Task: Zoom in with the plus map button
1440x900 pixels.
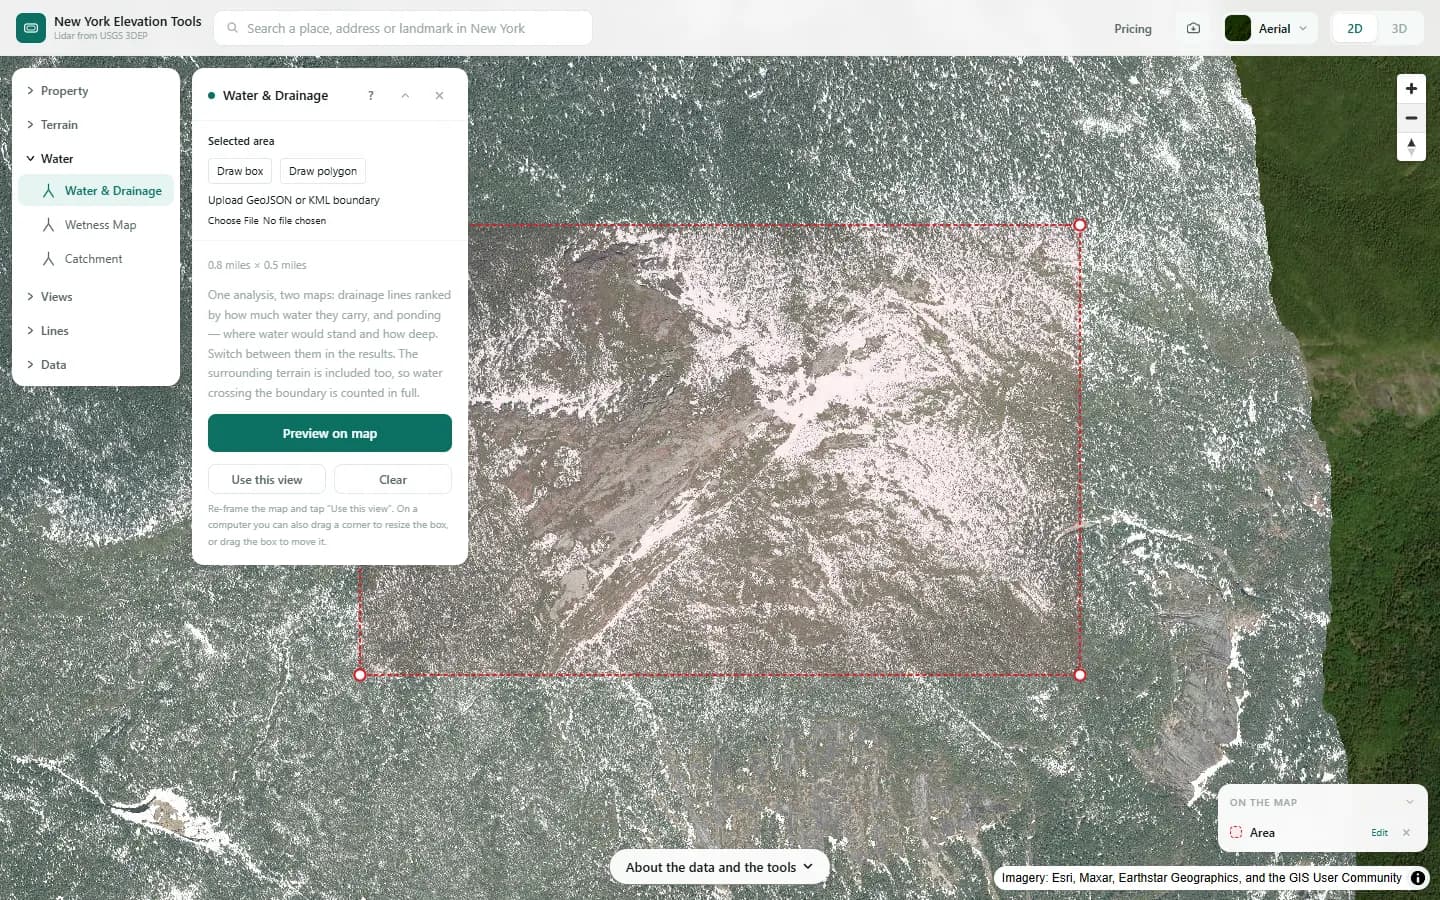Action: click(1411, 88)
